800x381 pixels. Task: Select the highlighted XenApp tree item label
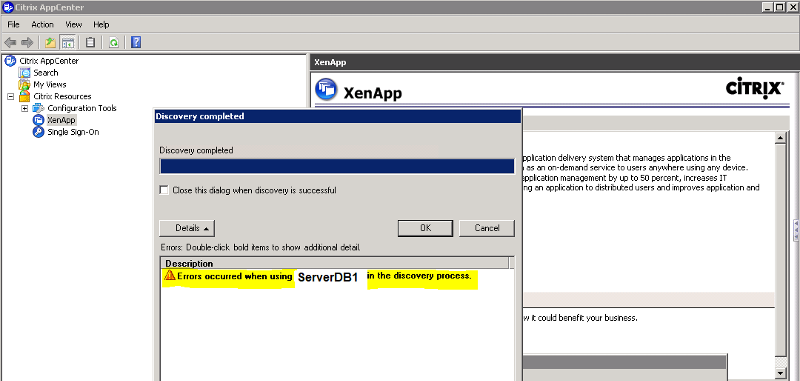click(x=61, y=120)
